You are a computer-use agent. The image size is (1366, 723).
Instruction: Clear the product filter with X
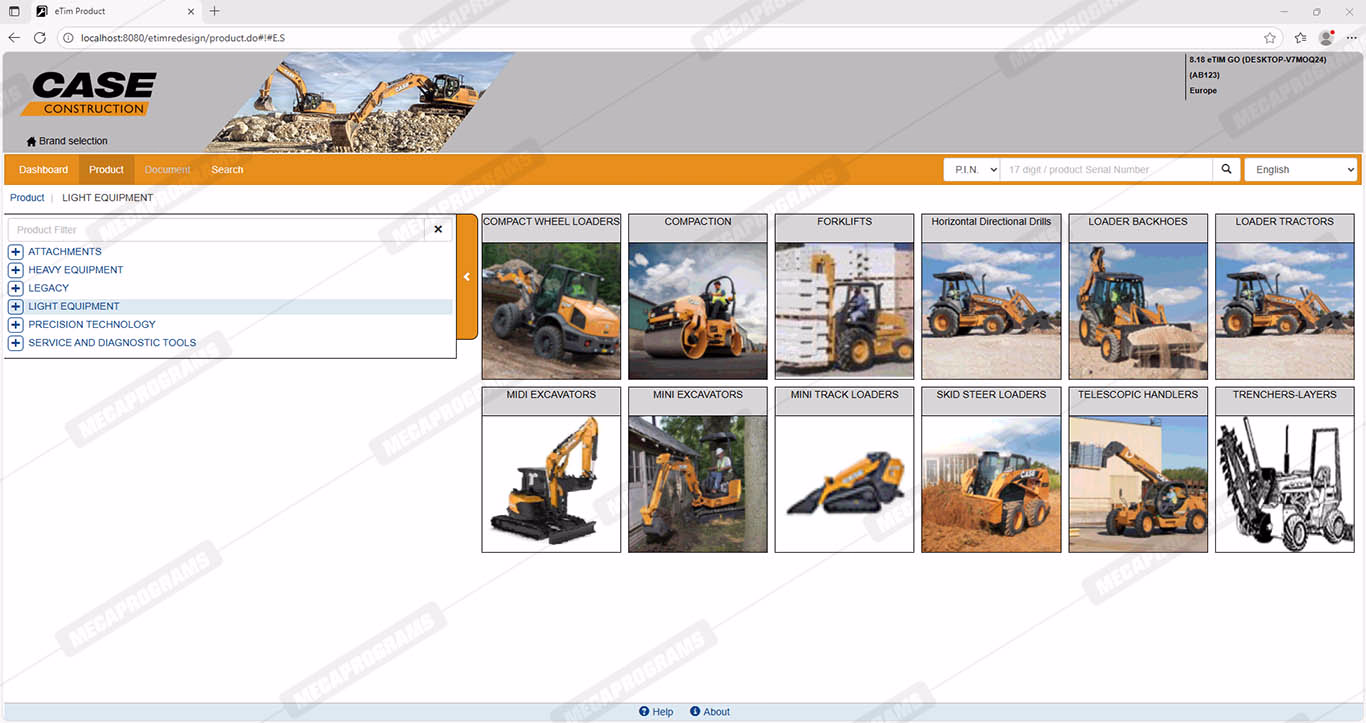438,230
